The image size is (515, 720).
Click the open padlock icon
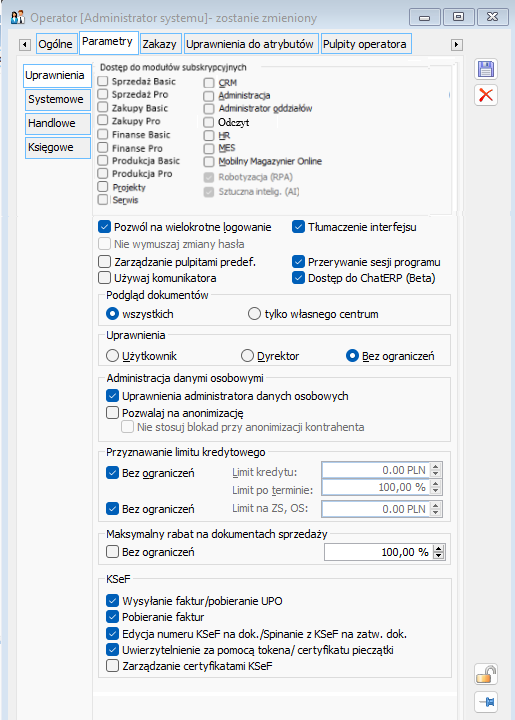click(x=486, y=675)
